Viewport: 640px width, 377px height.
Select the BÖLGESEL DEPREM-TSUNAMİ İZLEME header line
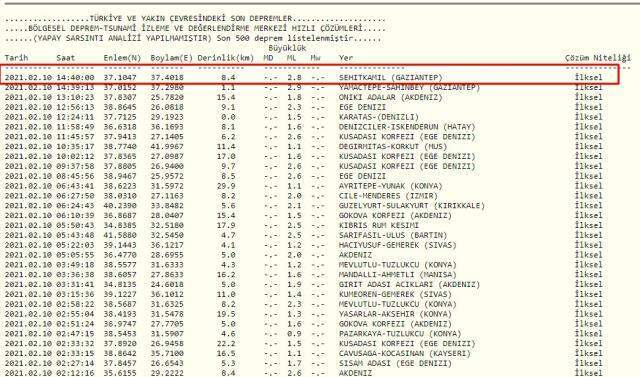195,29
